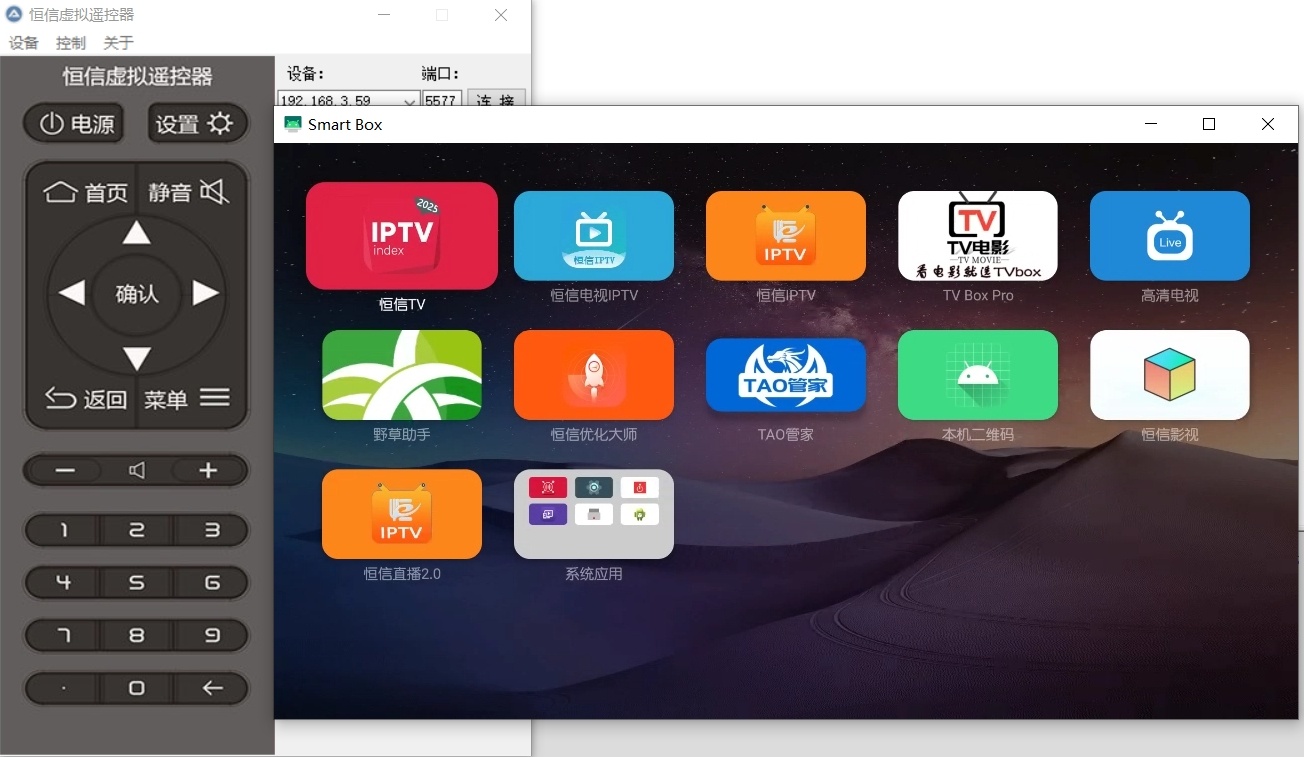Click number 8 on the remote keypad

(x=137, y=635)
